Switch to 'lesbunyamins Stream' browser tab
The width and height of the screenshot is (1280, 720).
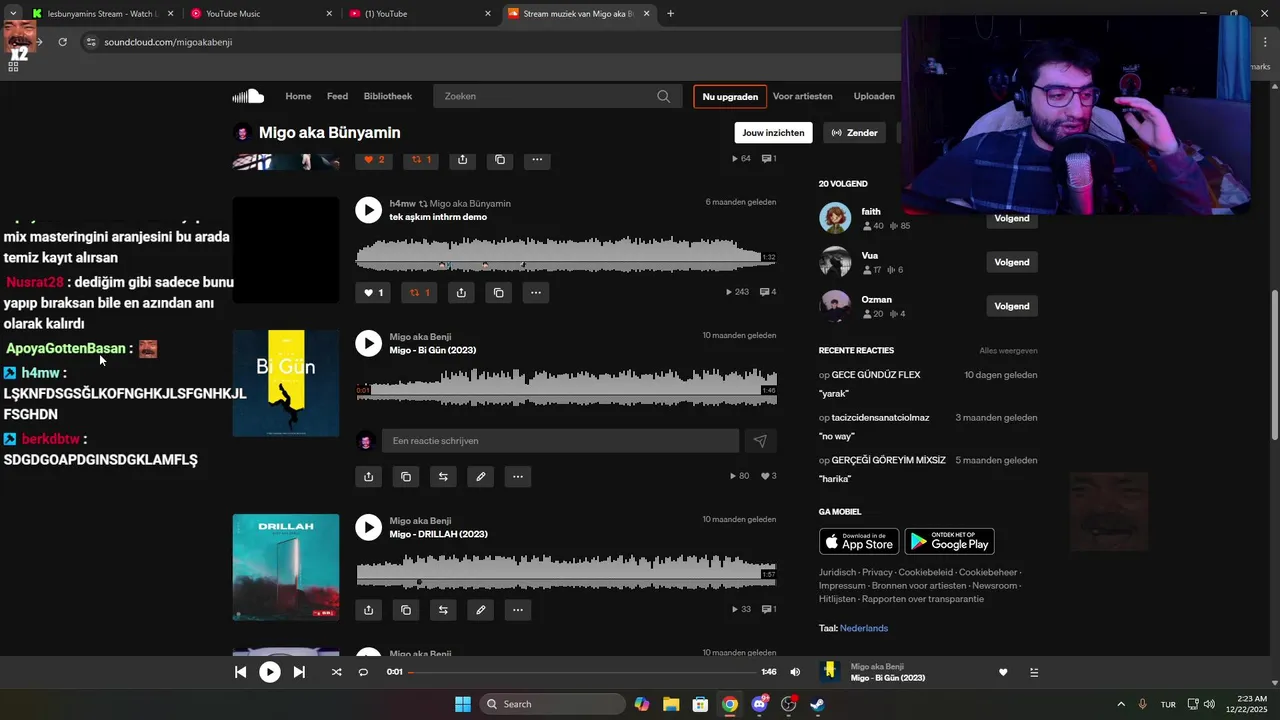pos(102,14)
